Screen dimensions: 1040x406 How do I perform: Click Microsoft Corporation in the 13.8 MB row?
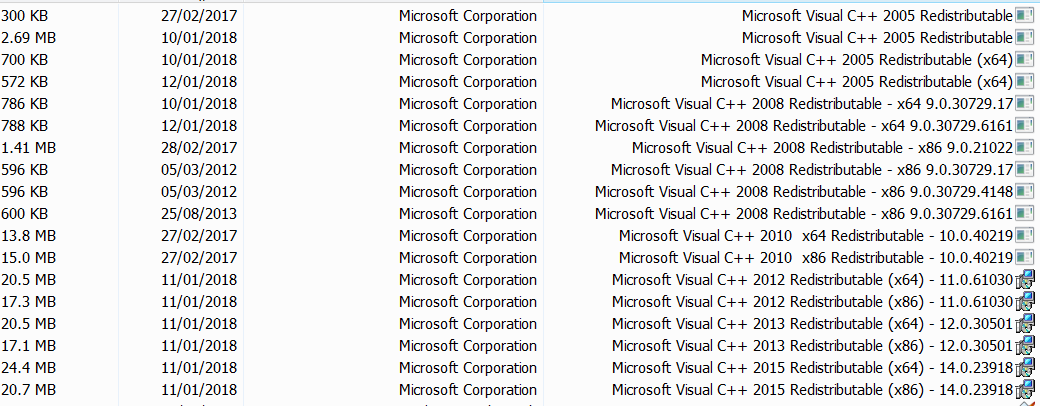468,235
